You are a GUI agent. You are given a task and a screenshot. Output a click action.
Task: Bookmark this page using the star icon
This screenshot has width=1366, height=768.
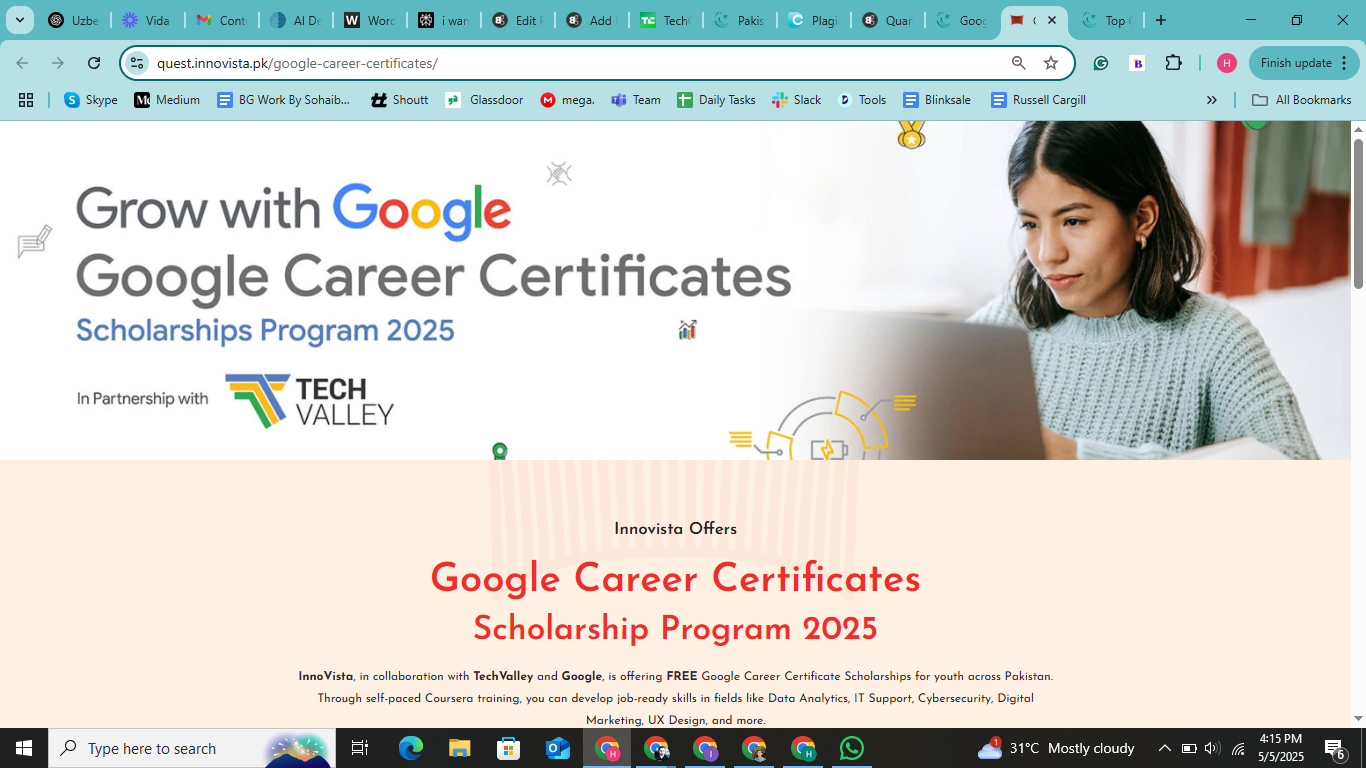coord(1051,63)
